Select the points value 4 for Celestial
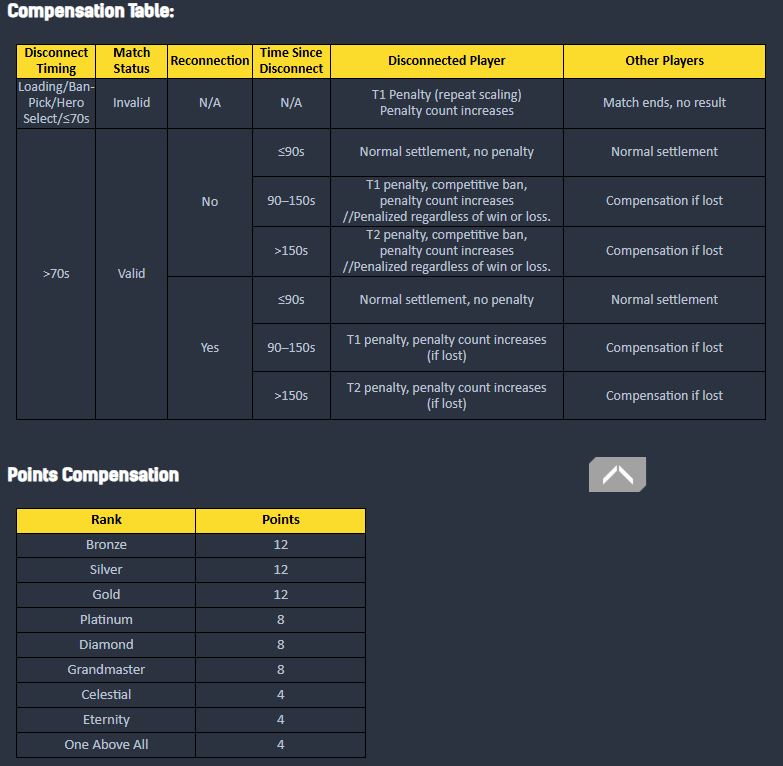Screen dimensions: 783x766 281,695
